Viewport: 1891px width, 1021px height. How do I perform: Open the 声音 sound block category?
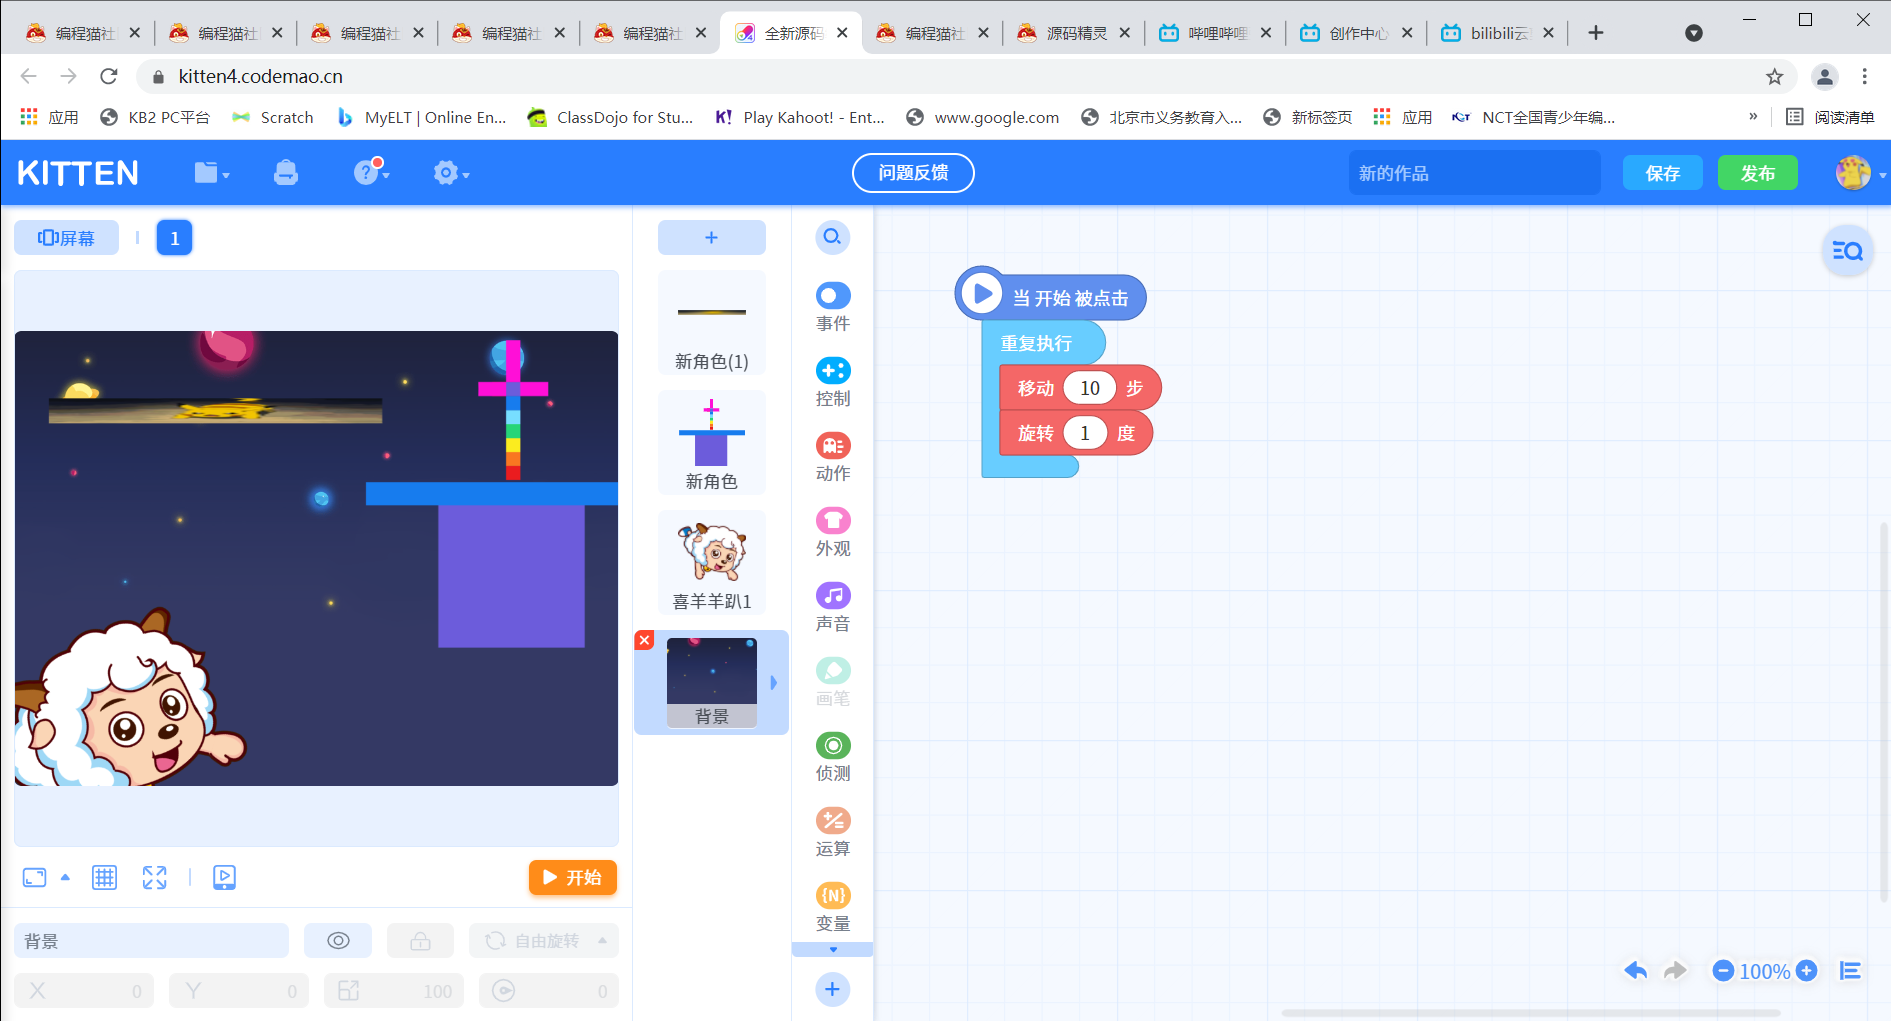click(833, 607)
